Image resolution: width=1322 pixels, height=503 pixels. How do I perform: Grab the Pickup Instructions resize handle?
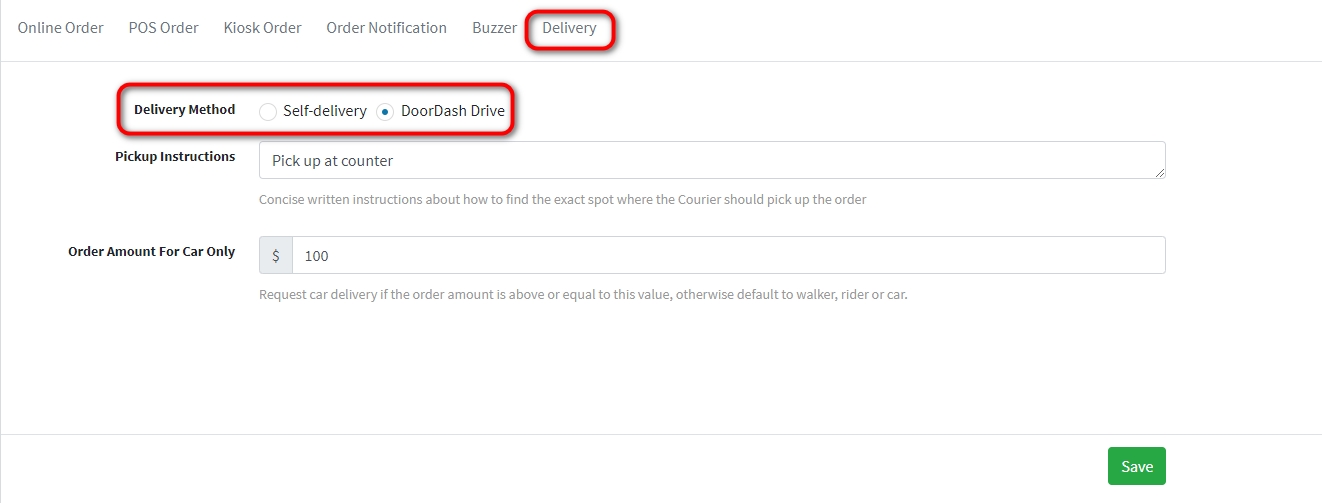[1159, 173]
